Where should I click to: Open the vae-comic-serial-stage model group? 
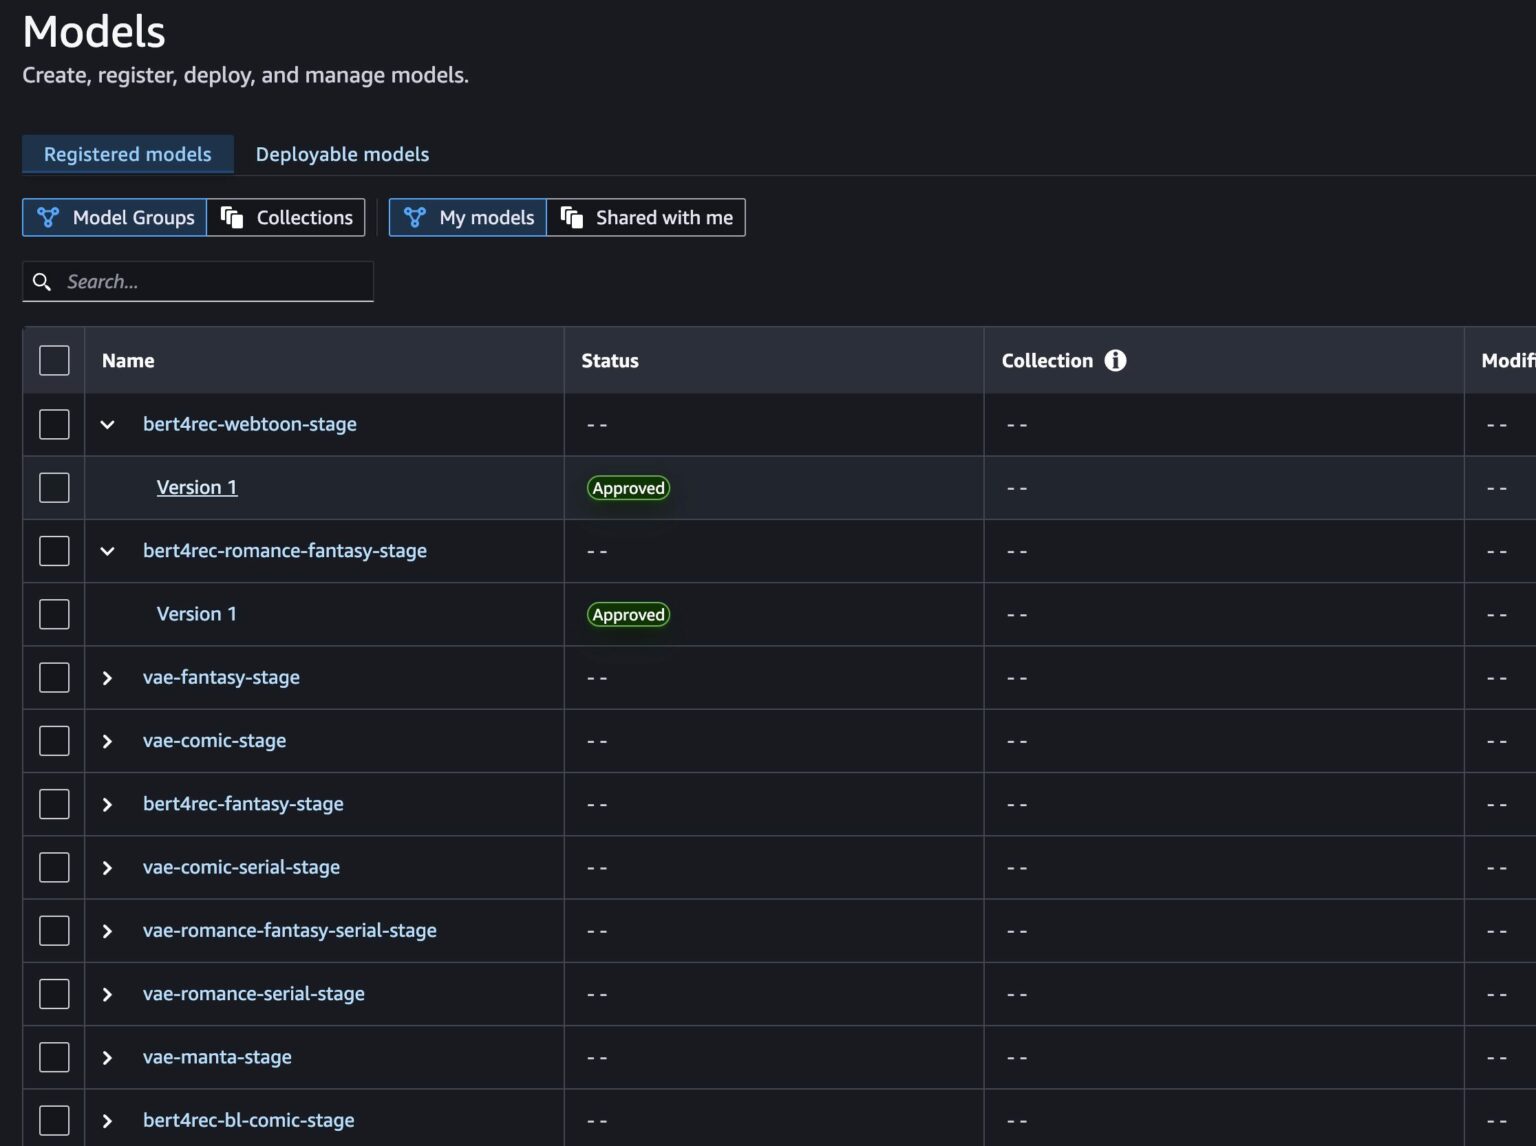(241, 867)
